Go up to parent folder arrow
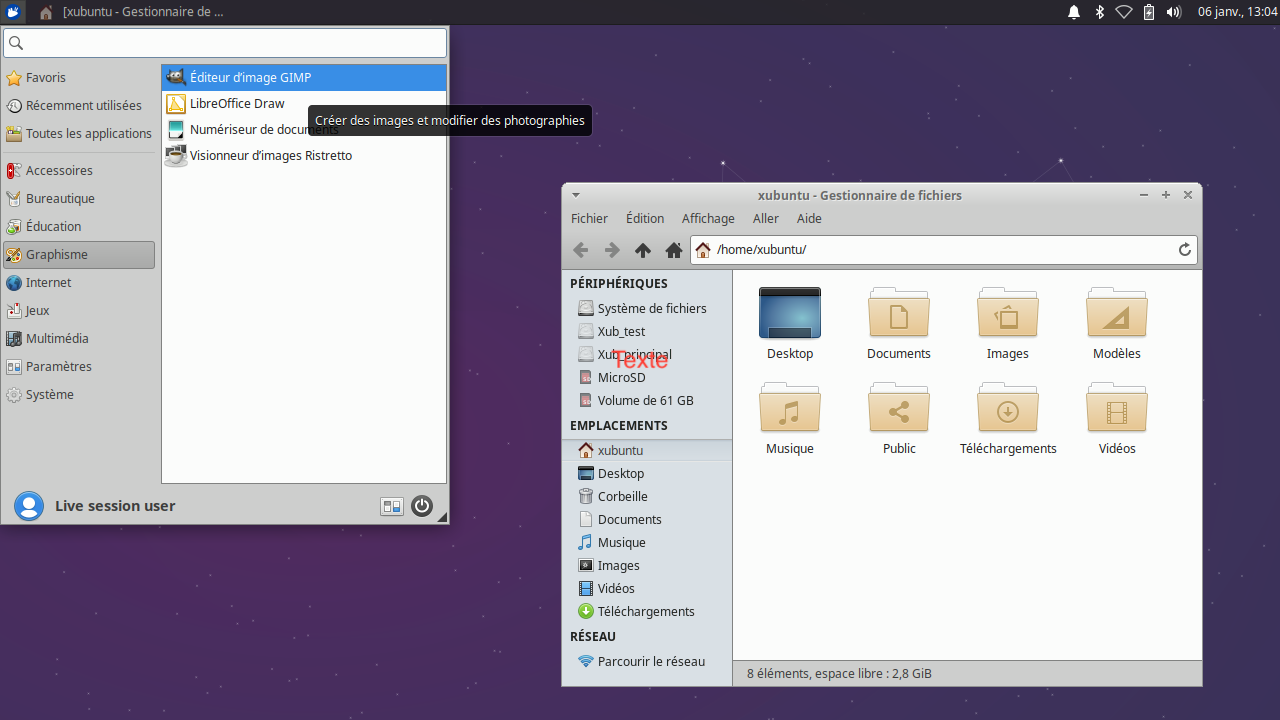 point(643,250)
